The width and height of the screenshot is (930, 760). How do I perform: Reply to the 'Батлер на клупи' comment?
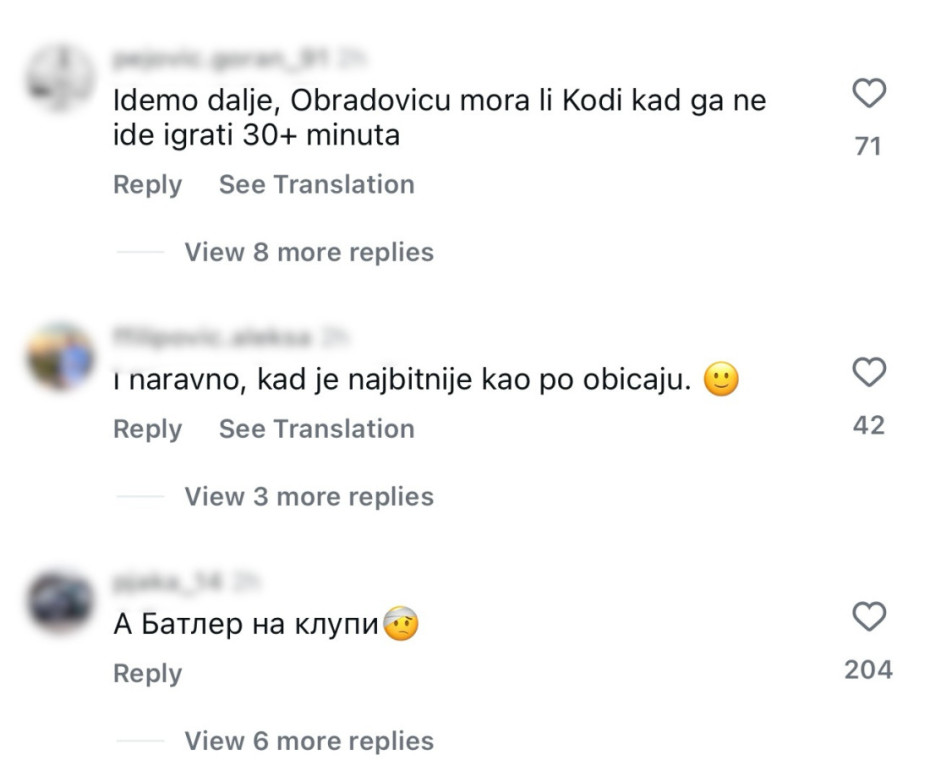[147, 674]
